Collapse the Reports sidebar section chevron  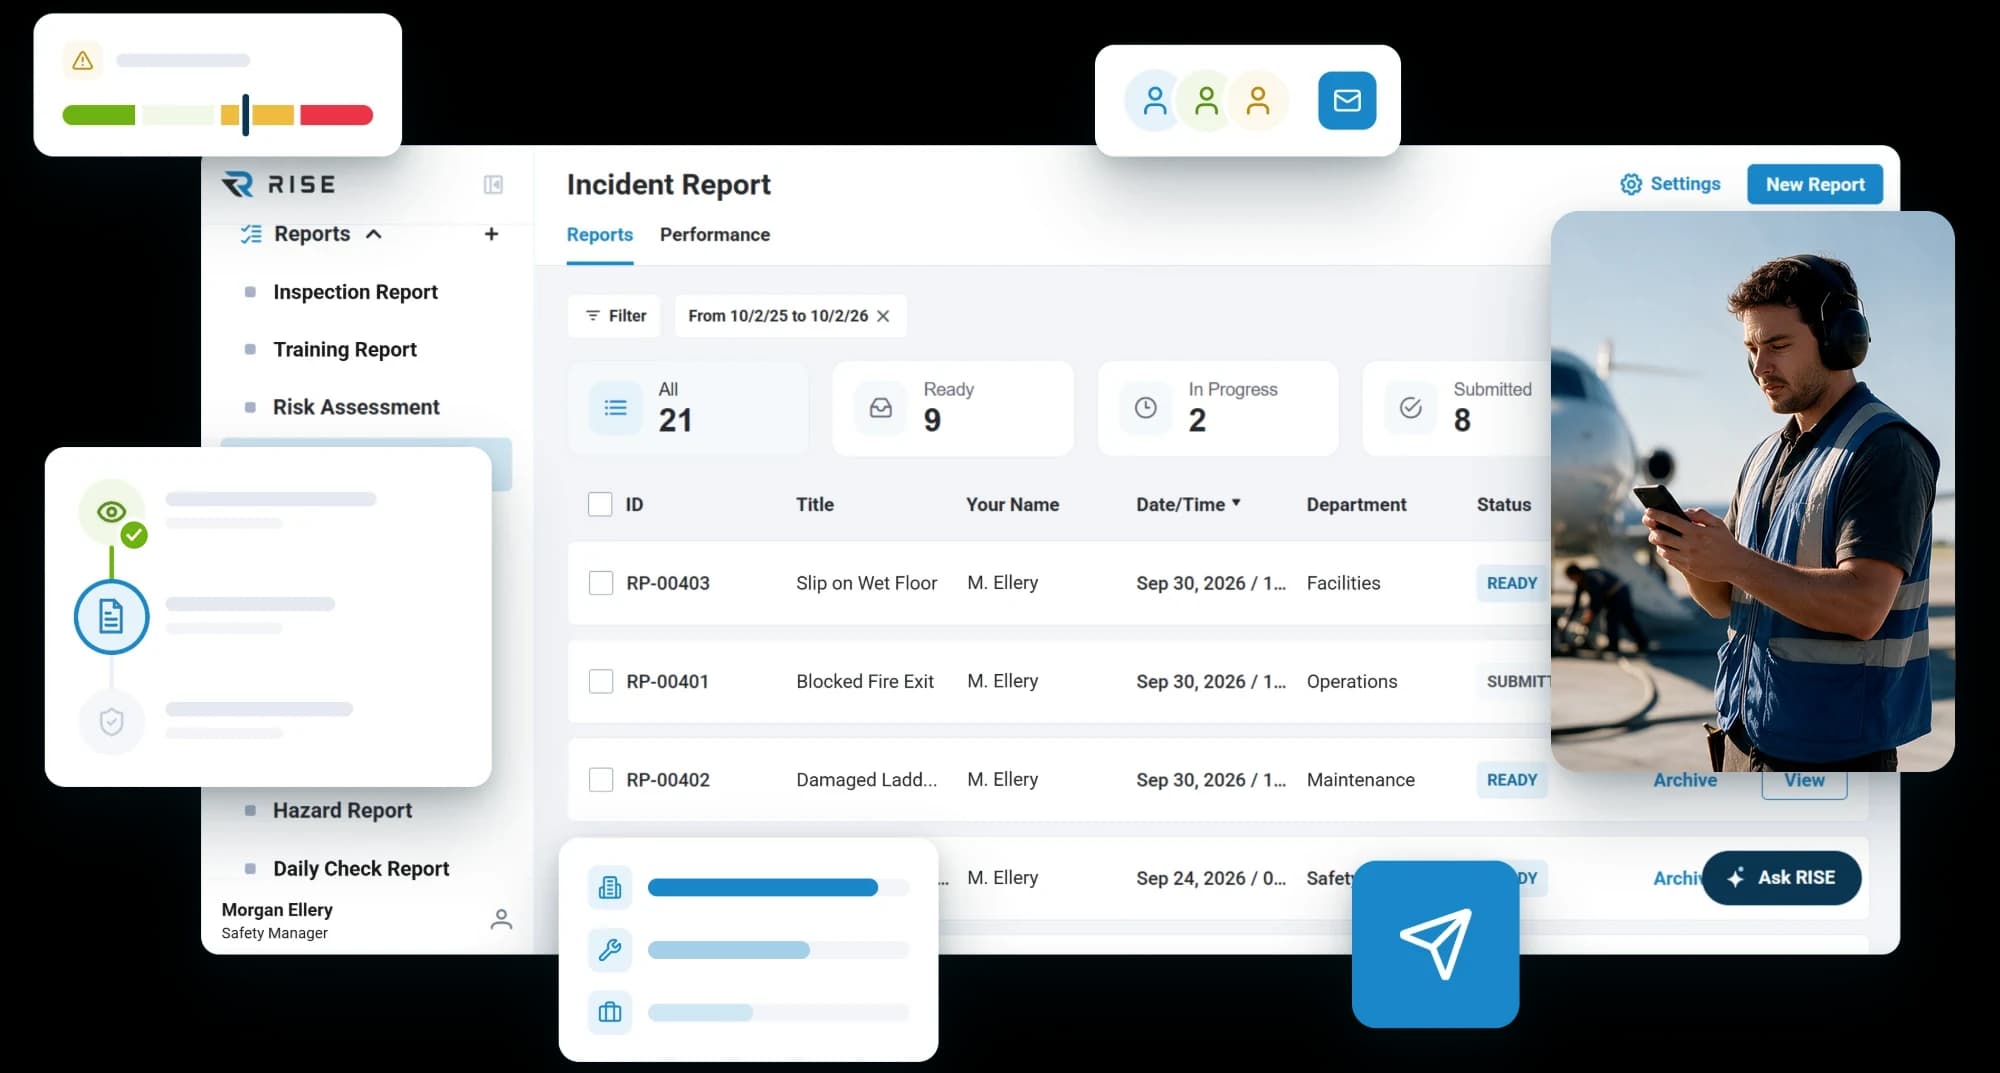click(x=374, y=234)
